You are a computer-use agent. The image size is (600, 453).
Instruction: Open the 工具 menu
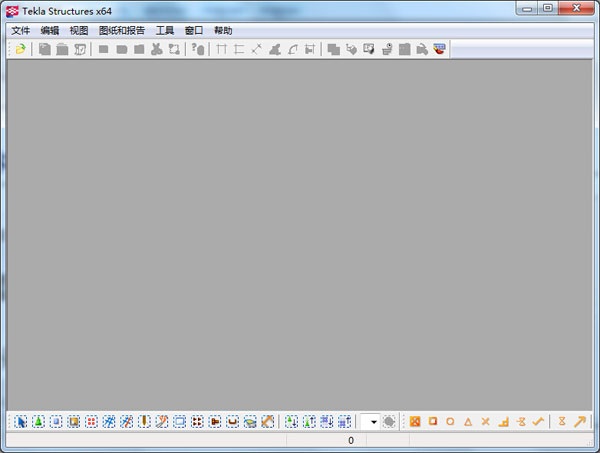tap(165, 31)
